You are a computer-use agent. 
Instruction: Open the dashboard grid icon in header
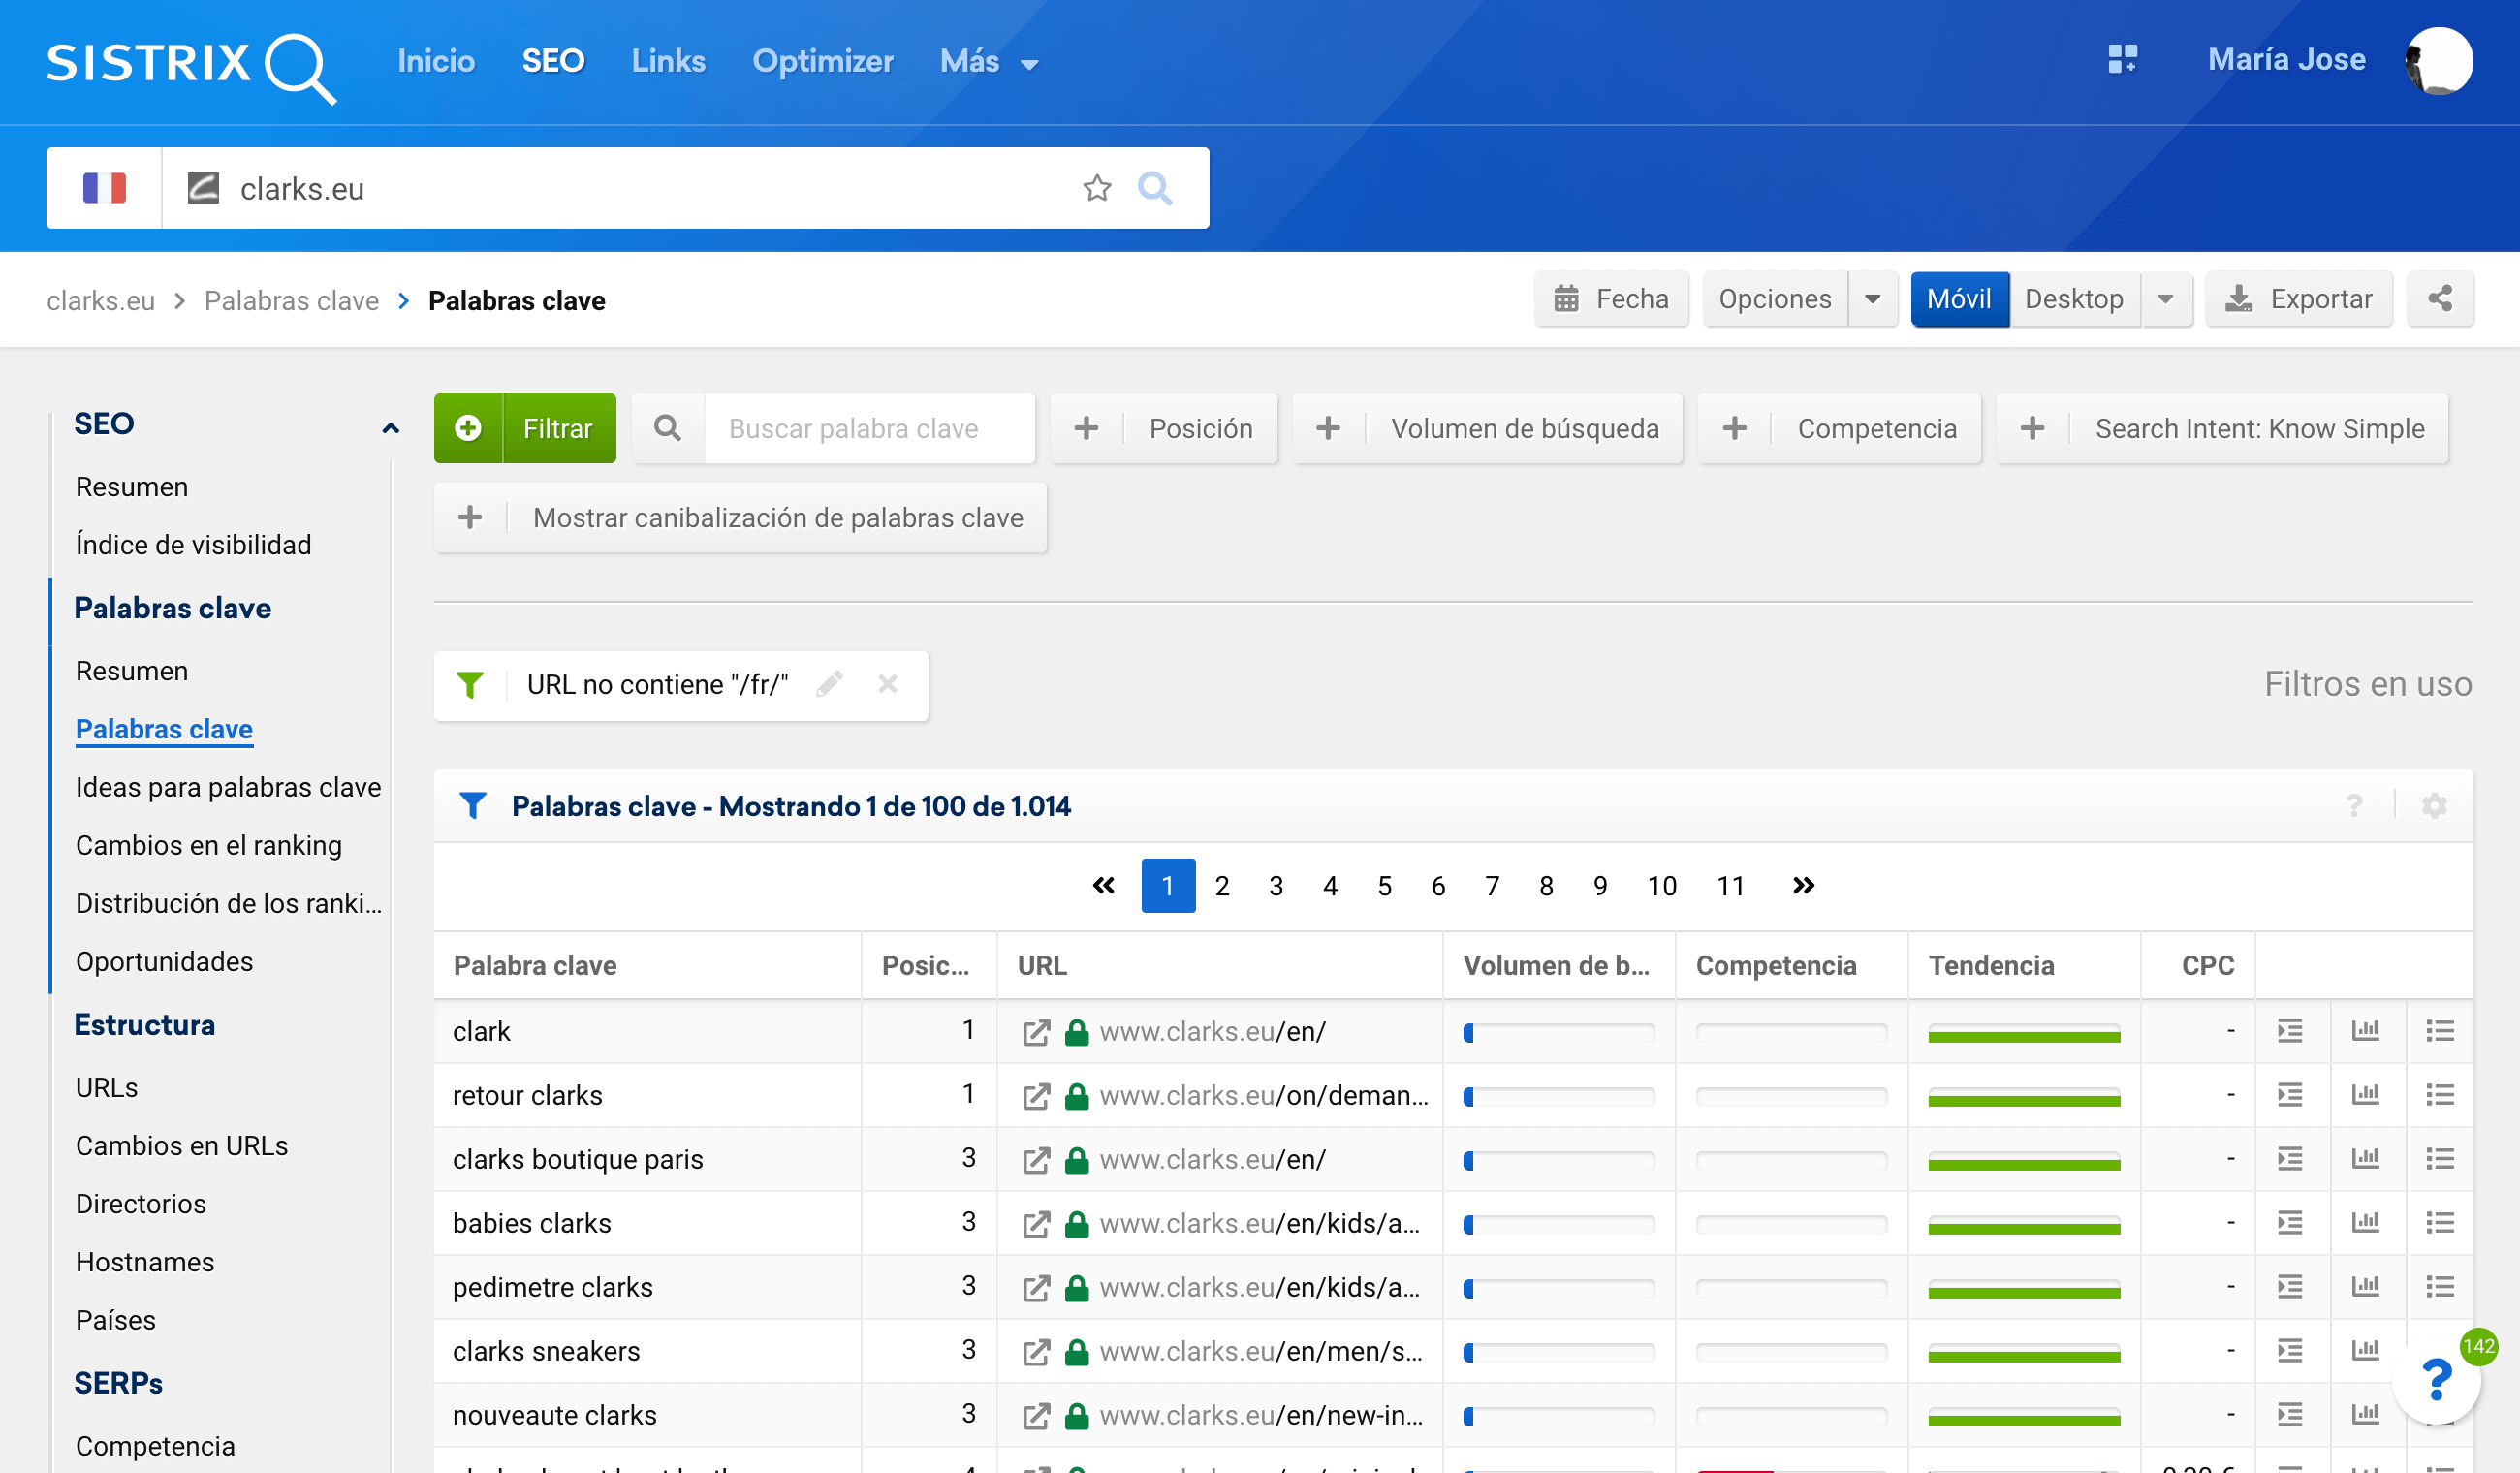coord(2122,60)
